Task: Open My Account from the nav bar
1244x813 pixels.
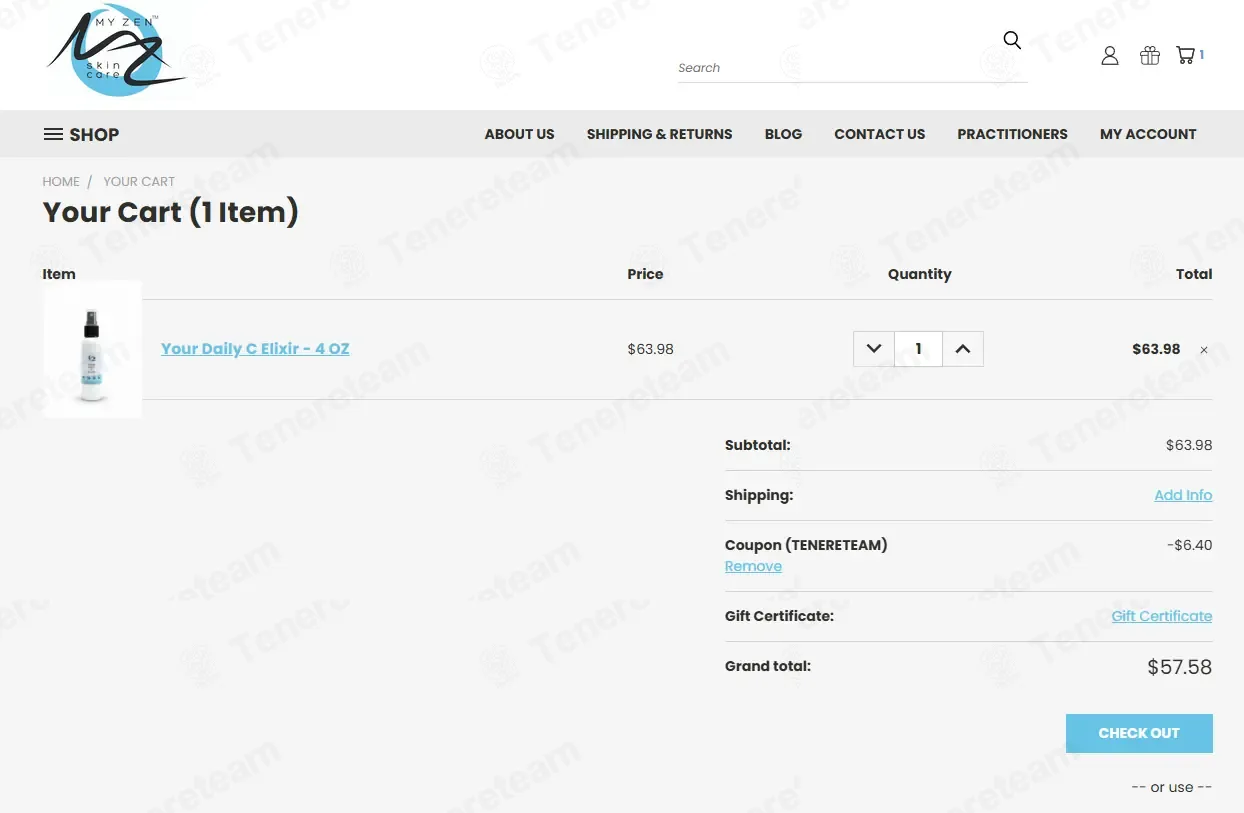Action: (1148, 134)
